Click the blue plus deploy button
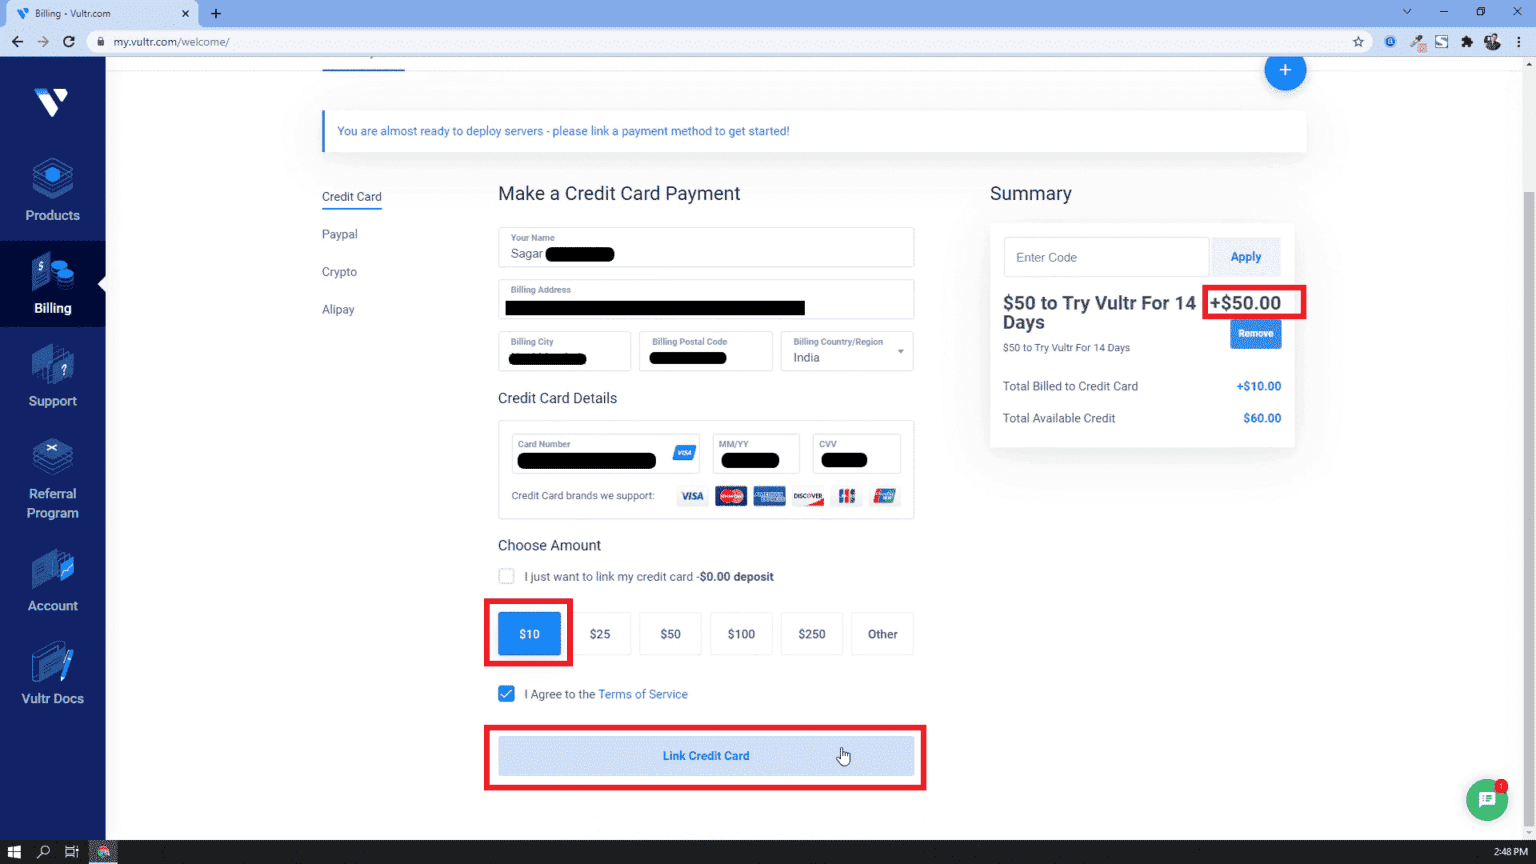Viewport: 1536px width, 864px height. point(1285,70)
